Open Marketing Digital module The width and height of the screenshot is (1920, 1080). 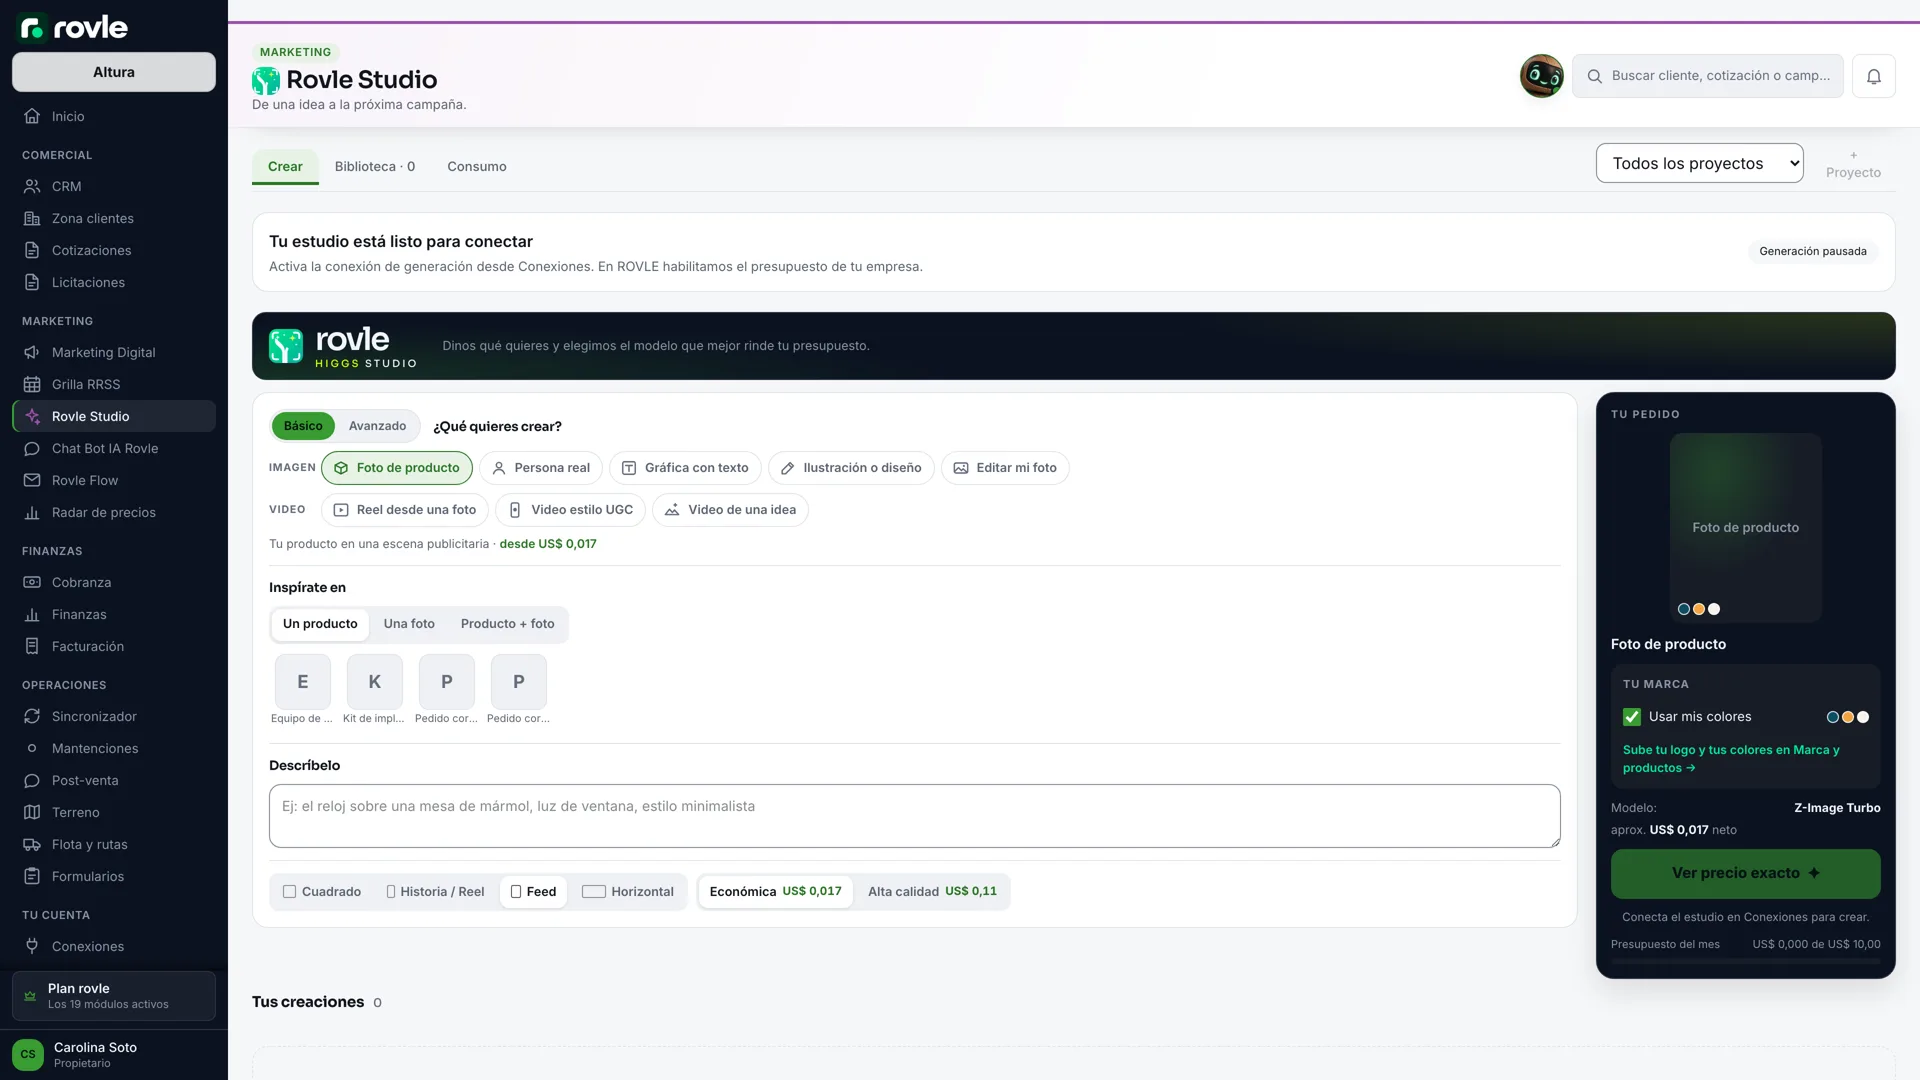coord(114,352)
